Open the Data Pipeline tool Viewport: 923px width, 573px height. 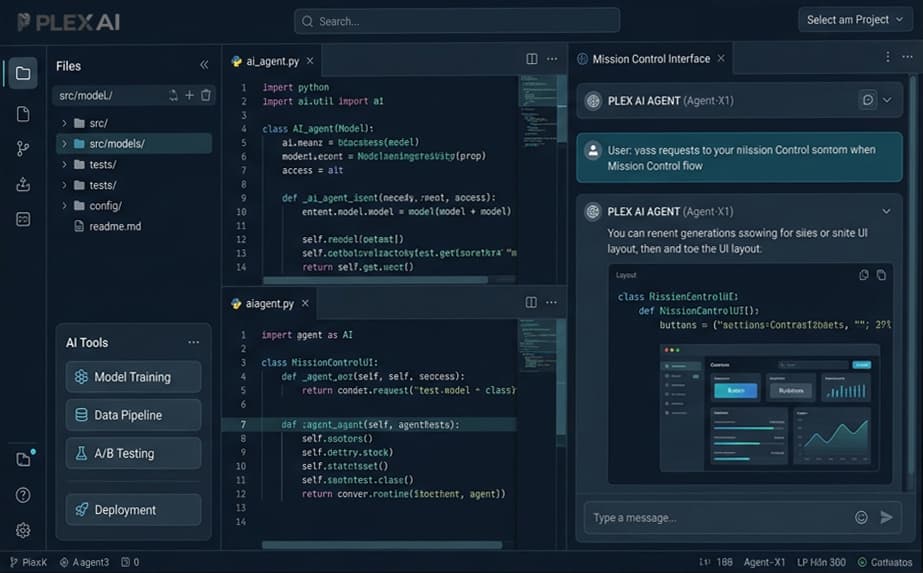pos(134,415)
